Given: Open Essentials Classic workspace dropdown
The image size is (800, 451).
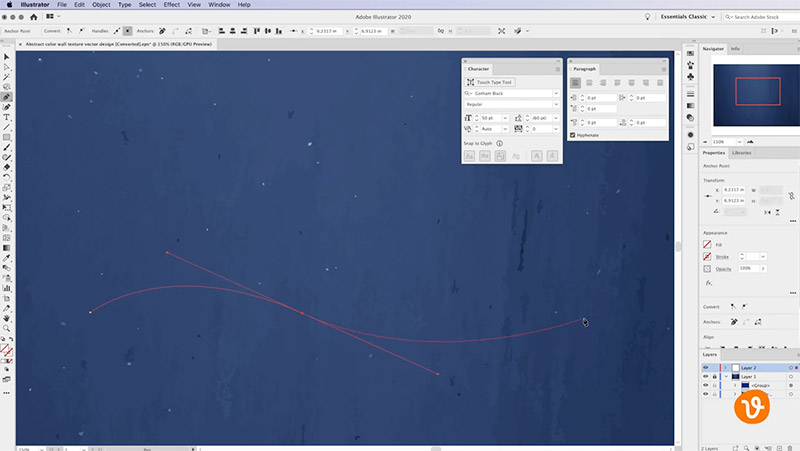Looking at the screenshot, I should point(688,17).
